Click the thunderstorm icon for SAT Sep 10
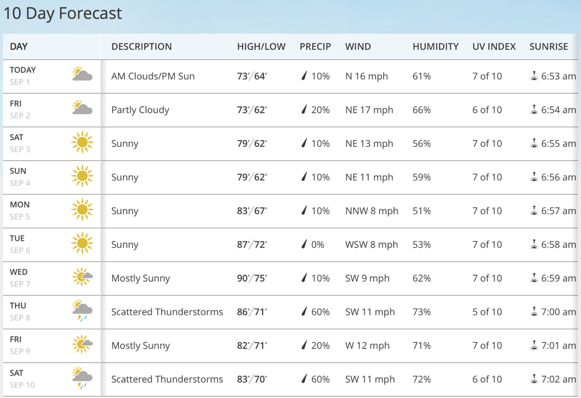Image resolution: width=581 pixels, height=398 pixels. click(82, 378)
